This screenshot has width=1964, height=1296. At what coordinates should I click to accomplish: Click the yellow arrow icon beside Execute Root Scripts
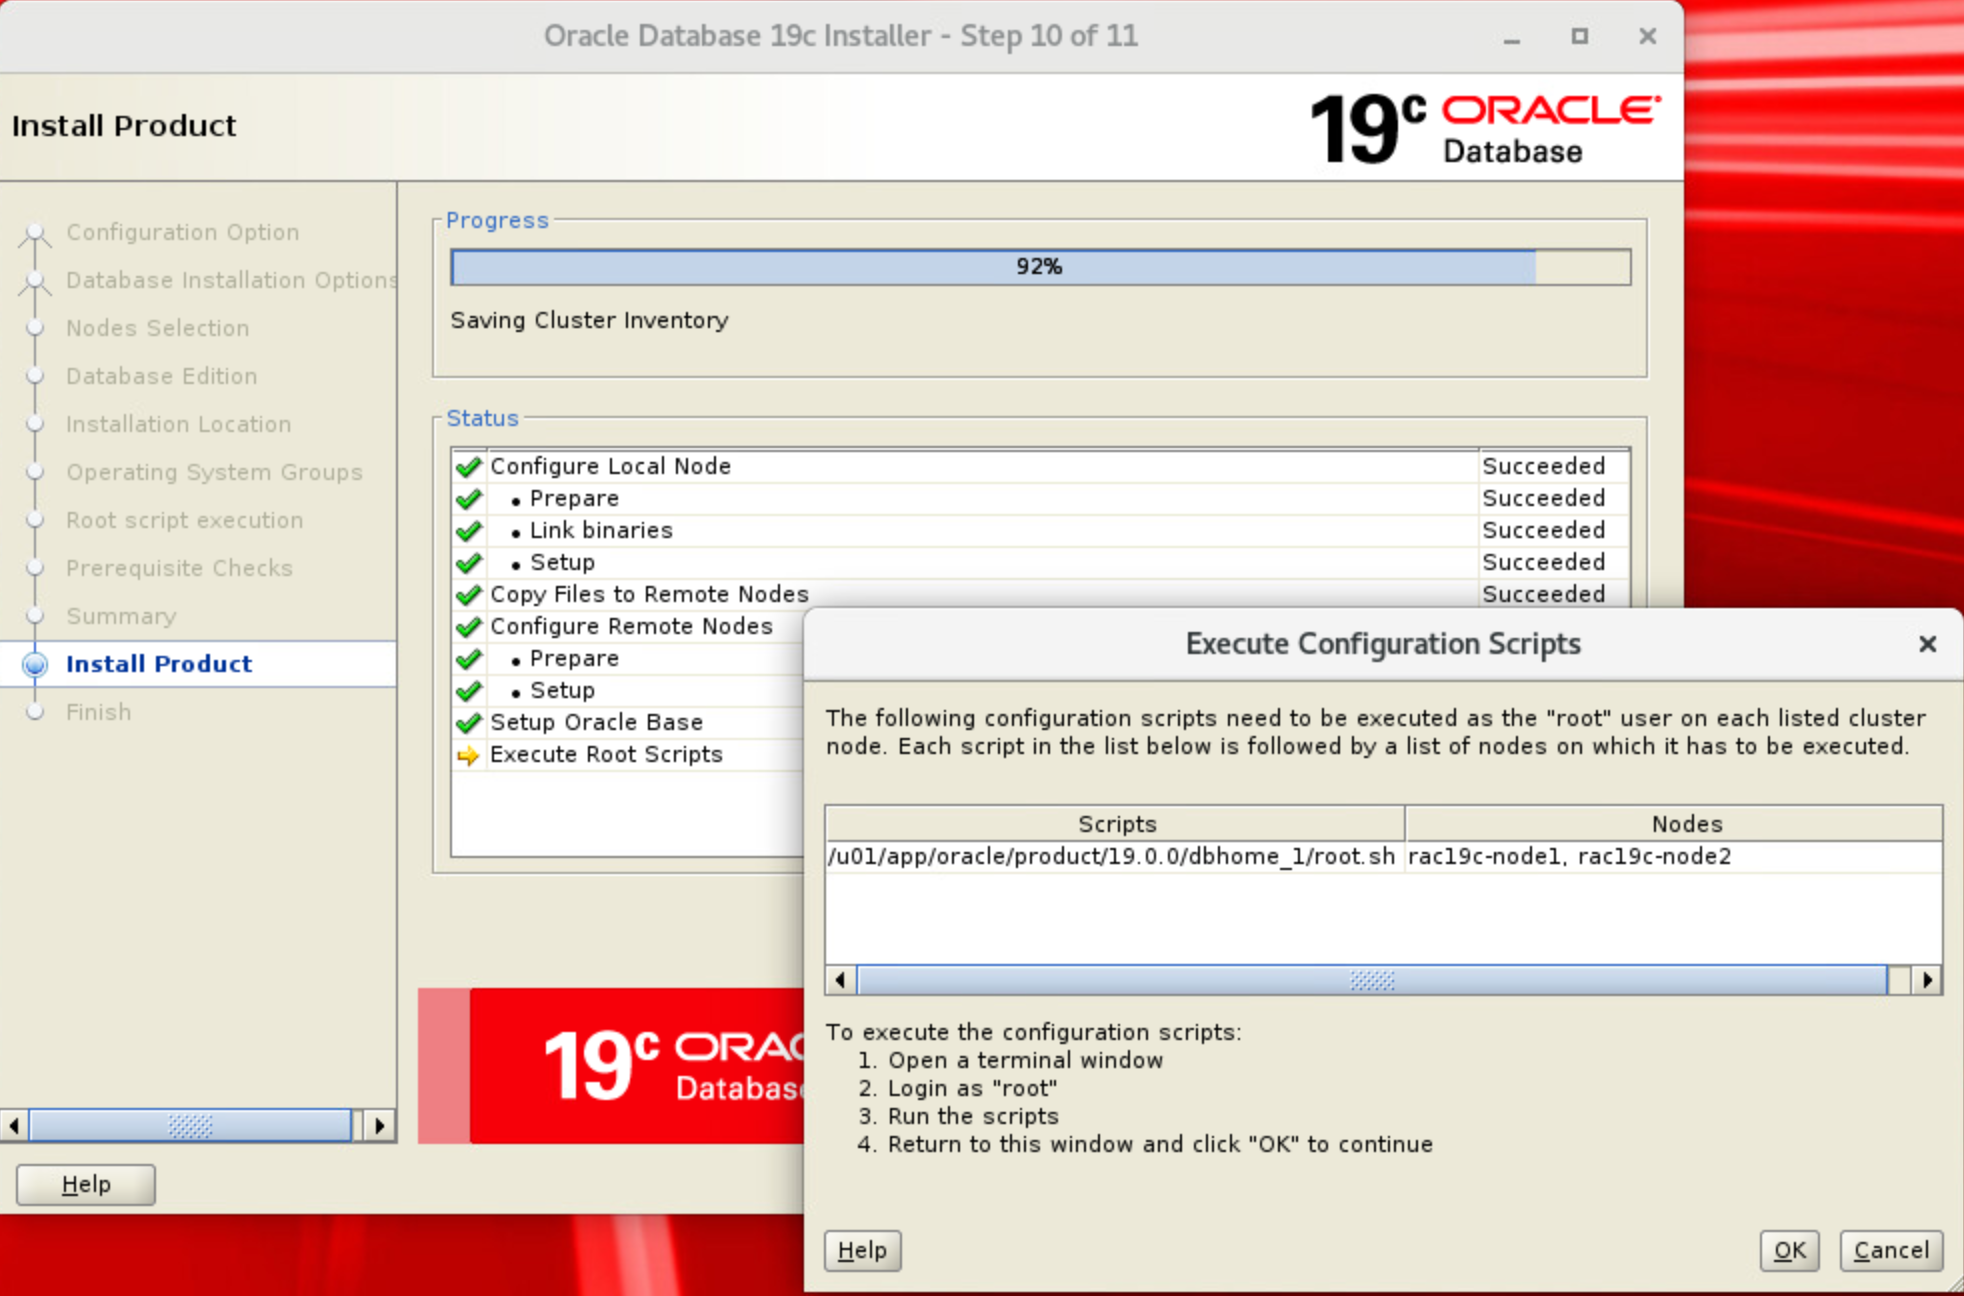click(466, 755)
